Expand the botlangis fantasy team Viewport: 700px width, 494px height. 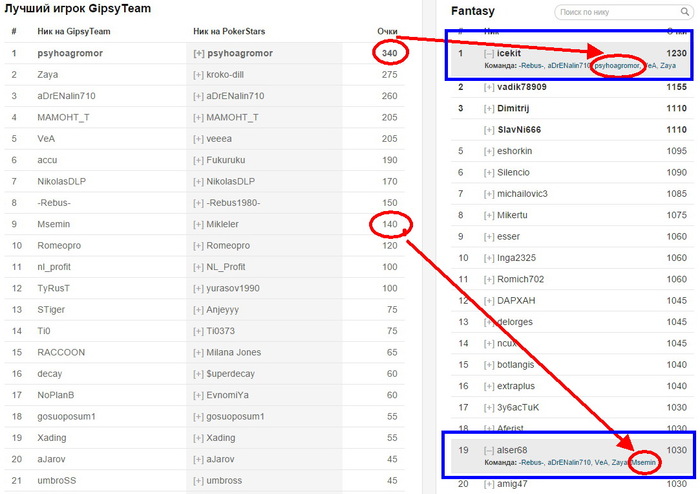point(489,365)
